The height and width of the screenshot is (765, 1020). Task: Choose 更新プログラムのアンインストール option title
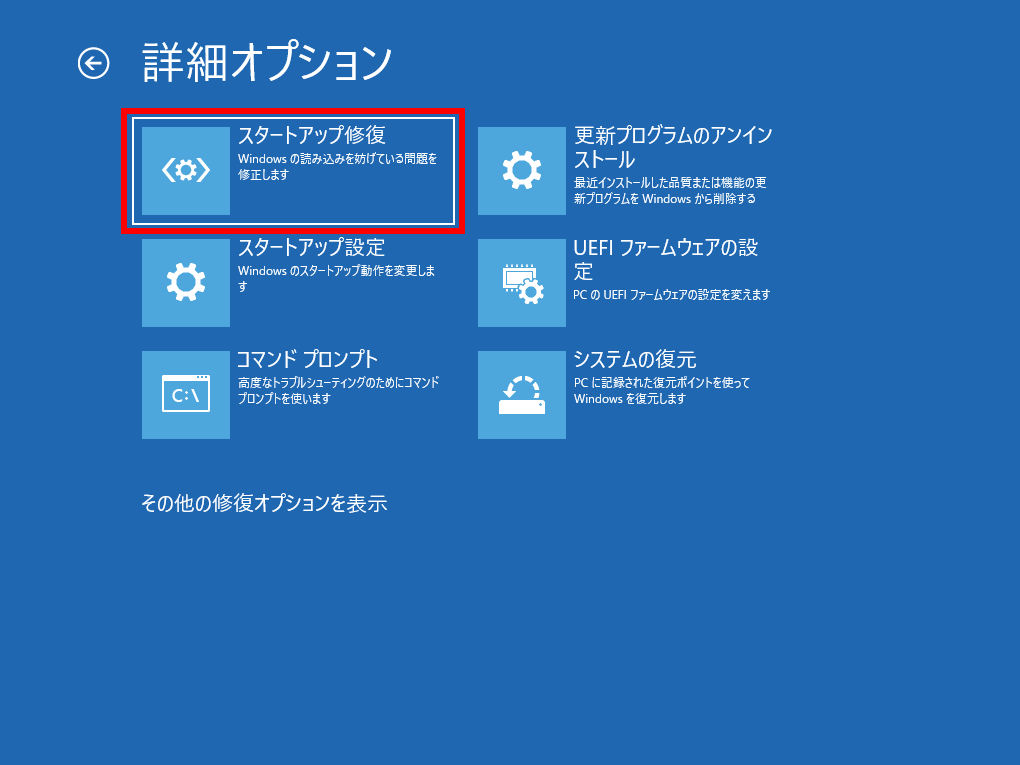click(x=673, y=147)
